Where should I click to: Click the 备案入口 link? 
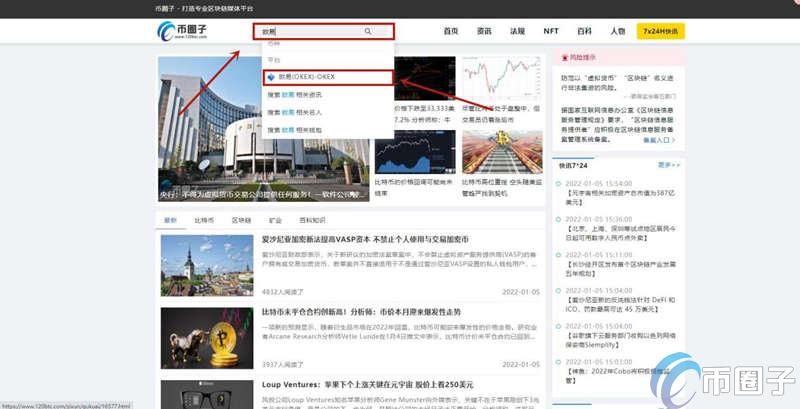point(659,140)
